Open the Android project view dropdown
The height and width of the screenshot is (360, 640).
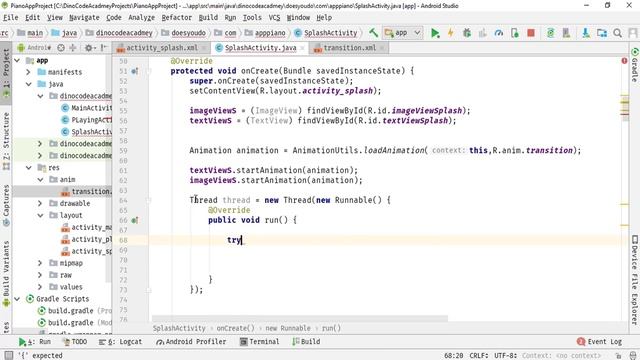click(34, 48)
